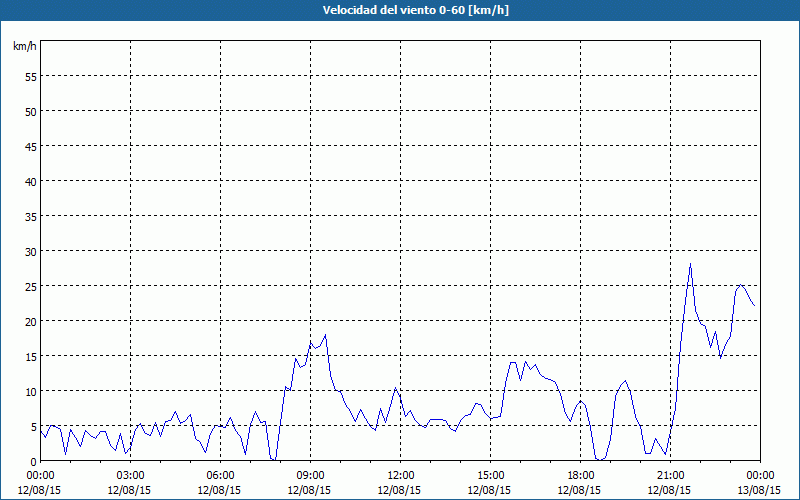The image size is (800, 500).
Task: Click the y-axis value 10
Action: pos(31,391)
